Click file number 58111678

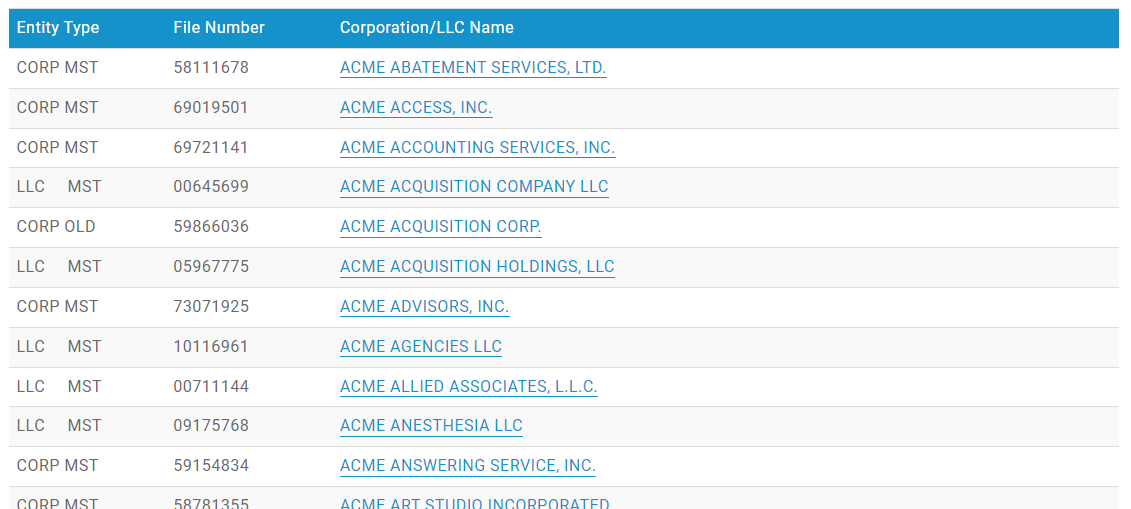pos(211,68)
